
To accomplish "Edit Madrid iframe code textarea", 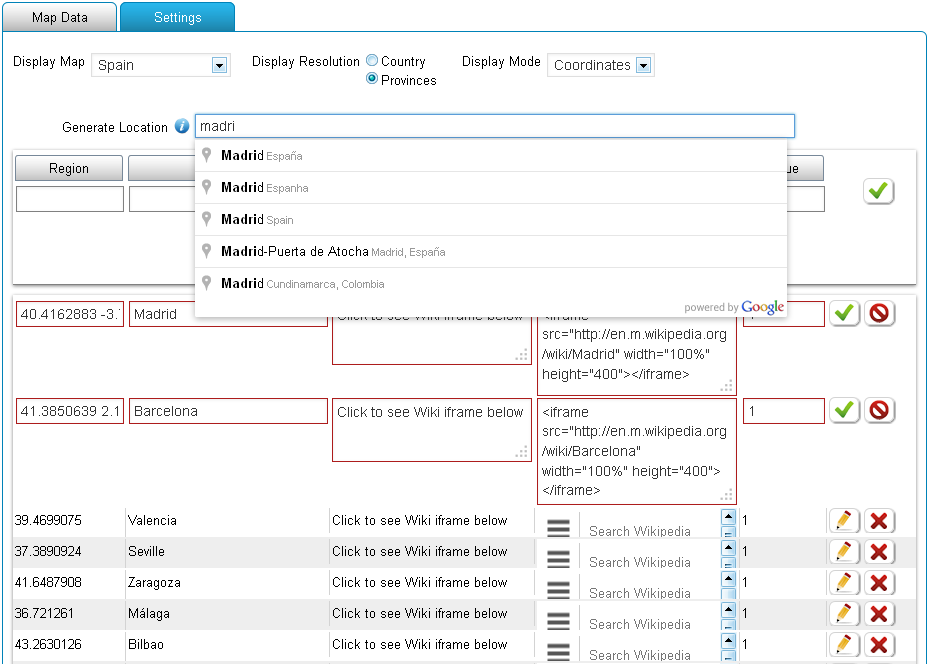I will tap(636, 355).
